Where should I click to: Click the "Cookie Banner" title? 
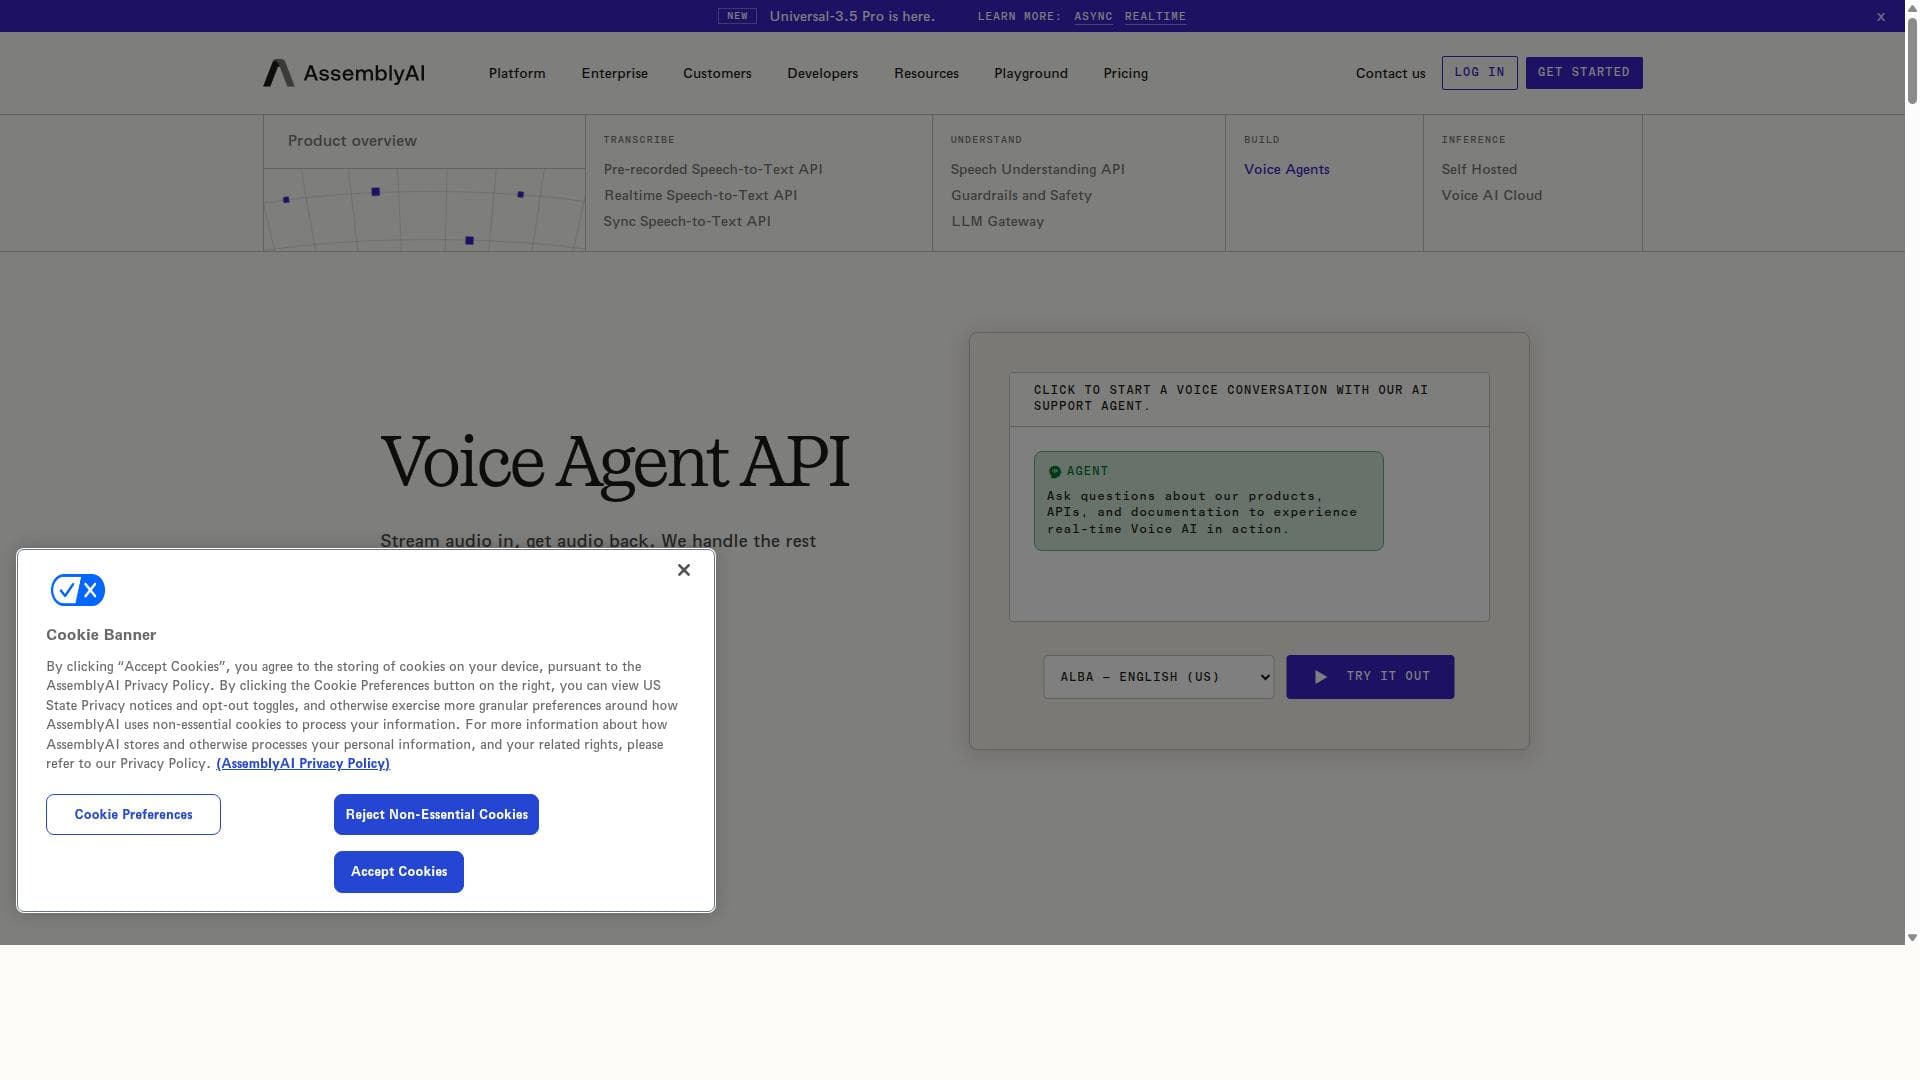101,635
